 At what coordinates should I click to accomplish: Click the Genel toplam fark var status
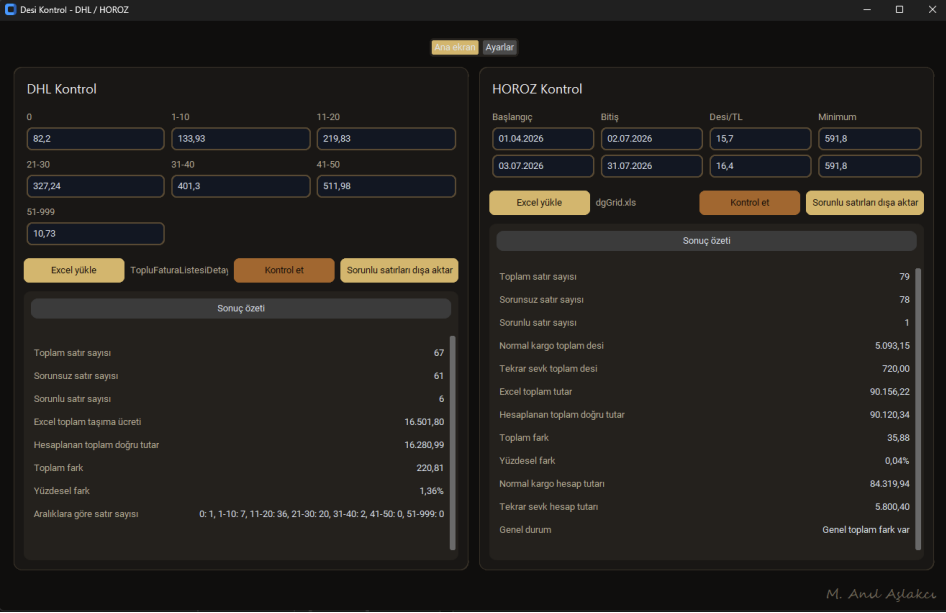866,530
